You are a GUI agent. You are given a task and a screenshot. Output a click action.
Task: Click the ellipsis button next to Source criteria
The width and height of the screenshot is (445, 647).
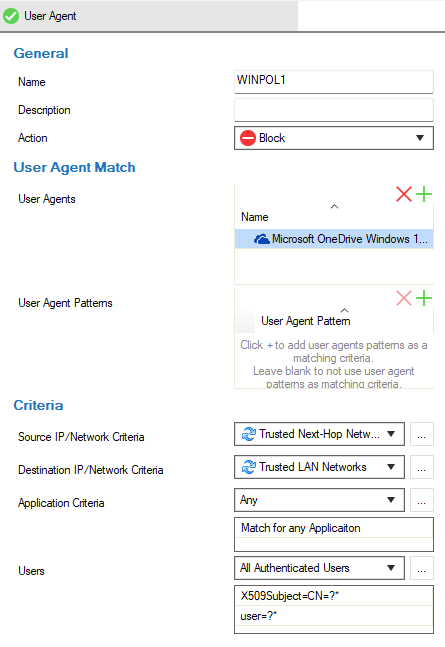point(421,434)
